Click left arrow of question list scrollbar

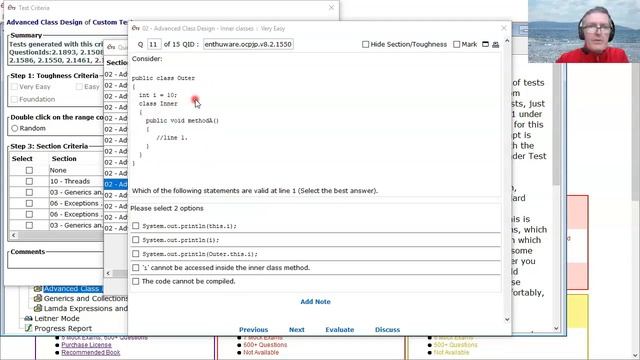click(x=108, y=273)
